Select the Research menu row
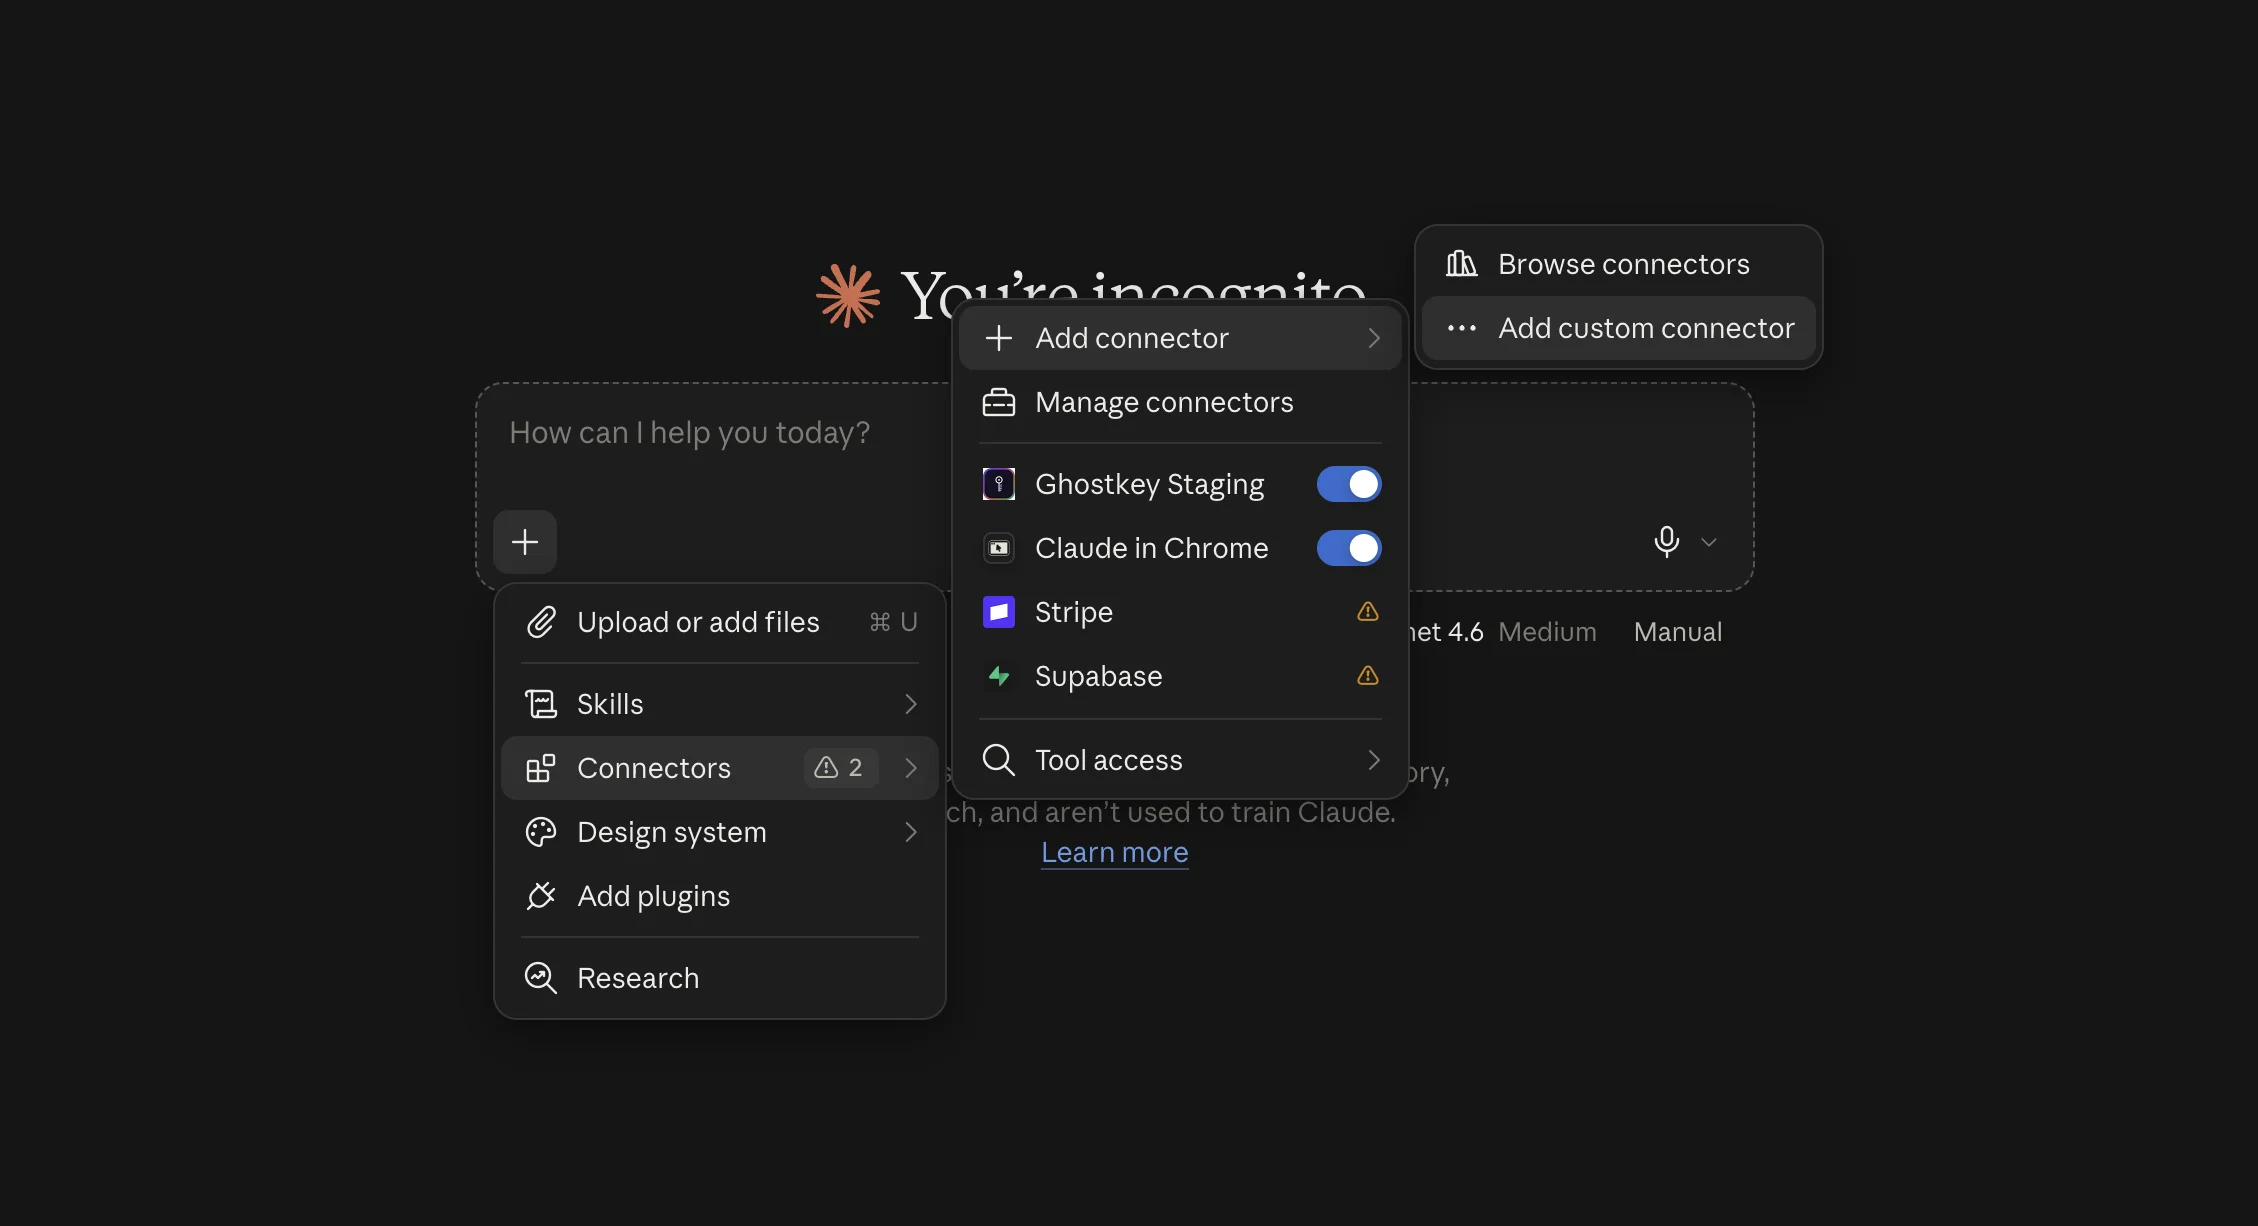The image size is (2258, 1226). pos(720,978)
